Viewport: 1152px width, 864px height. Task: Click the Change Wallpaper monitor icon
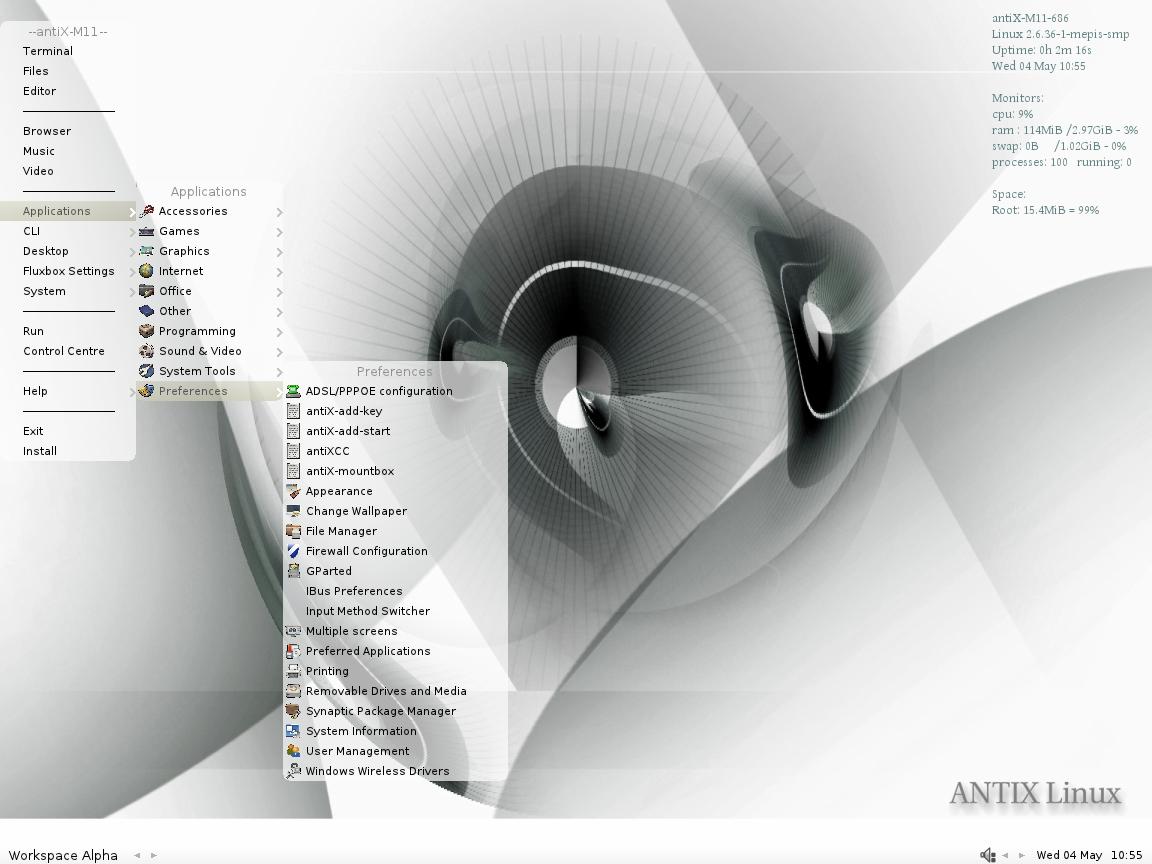293,511
